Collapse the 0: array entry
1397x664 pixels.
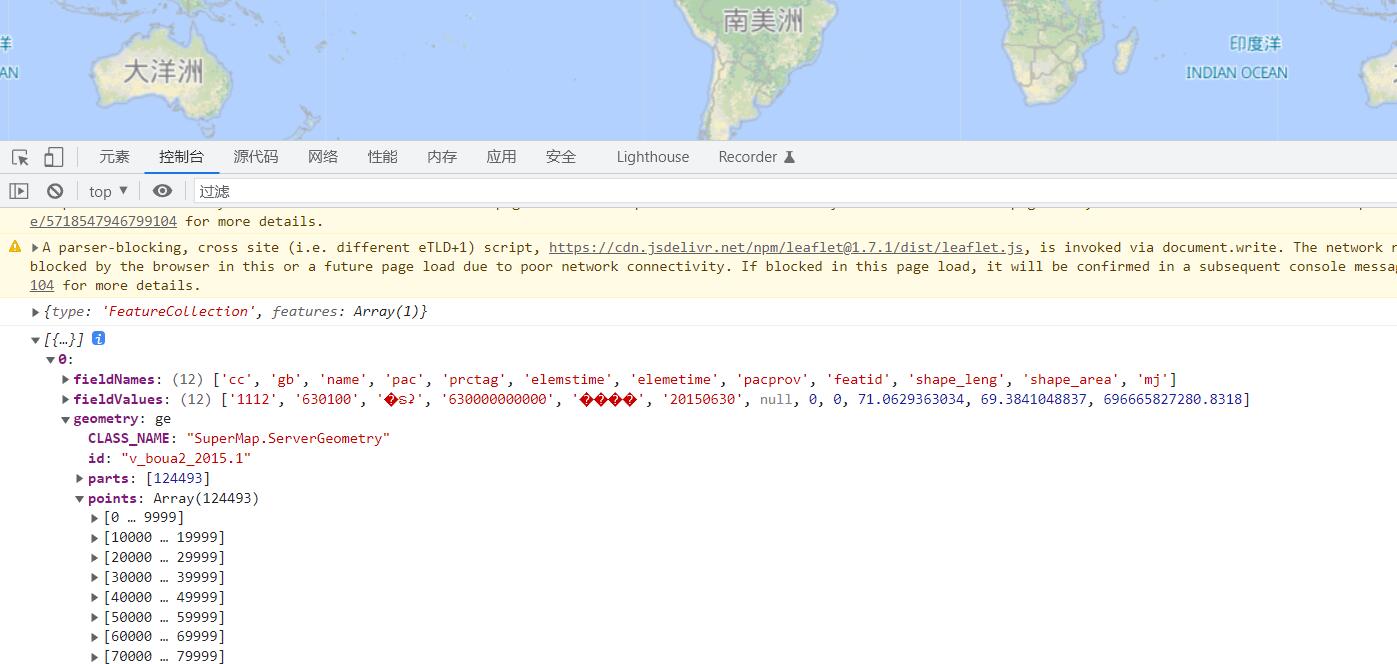[51, 360]
